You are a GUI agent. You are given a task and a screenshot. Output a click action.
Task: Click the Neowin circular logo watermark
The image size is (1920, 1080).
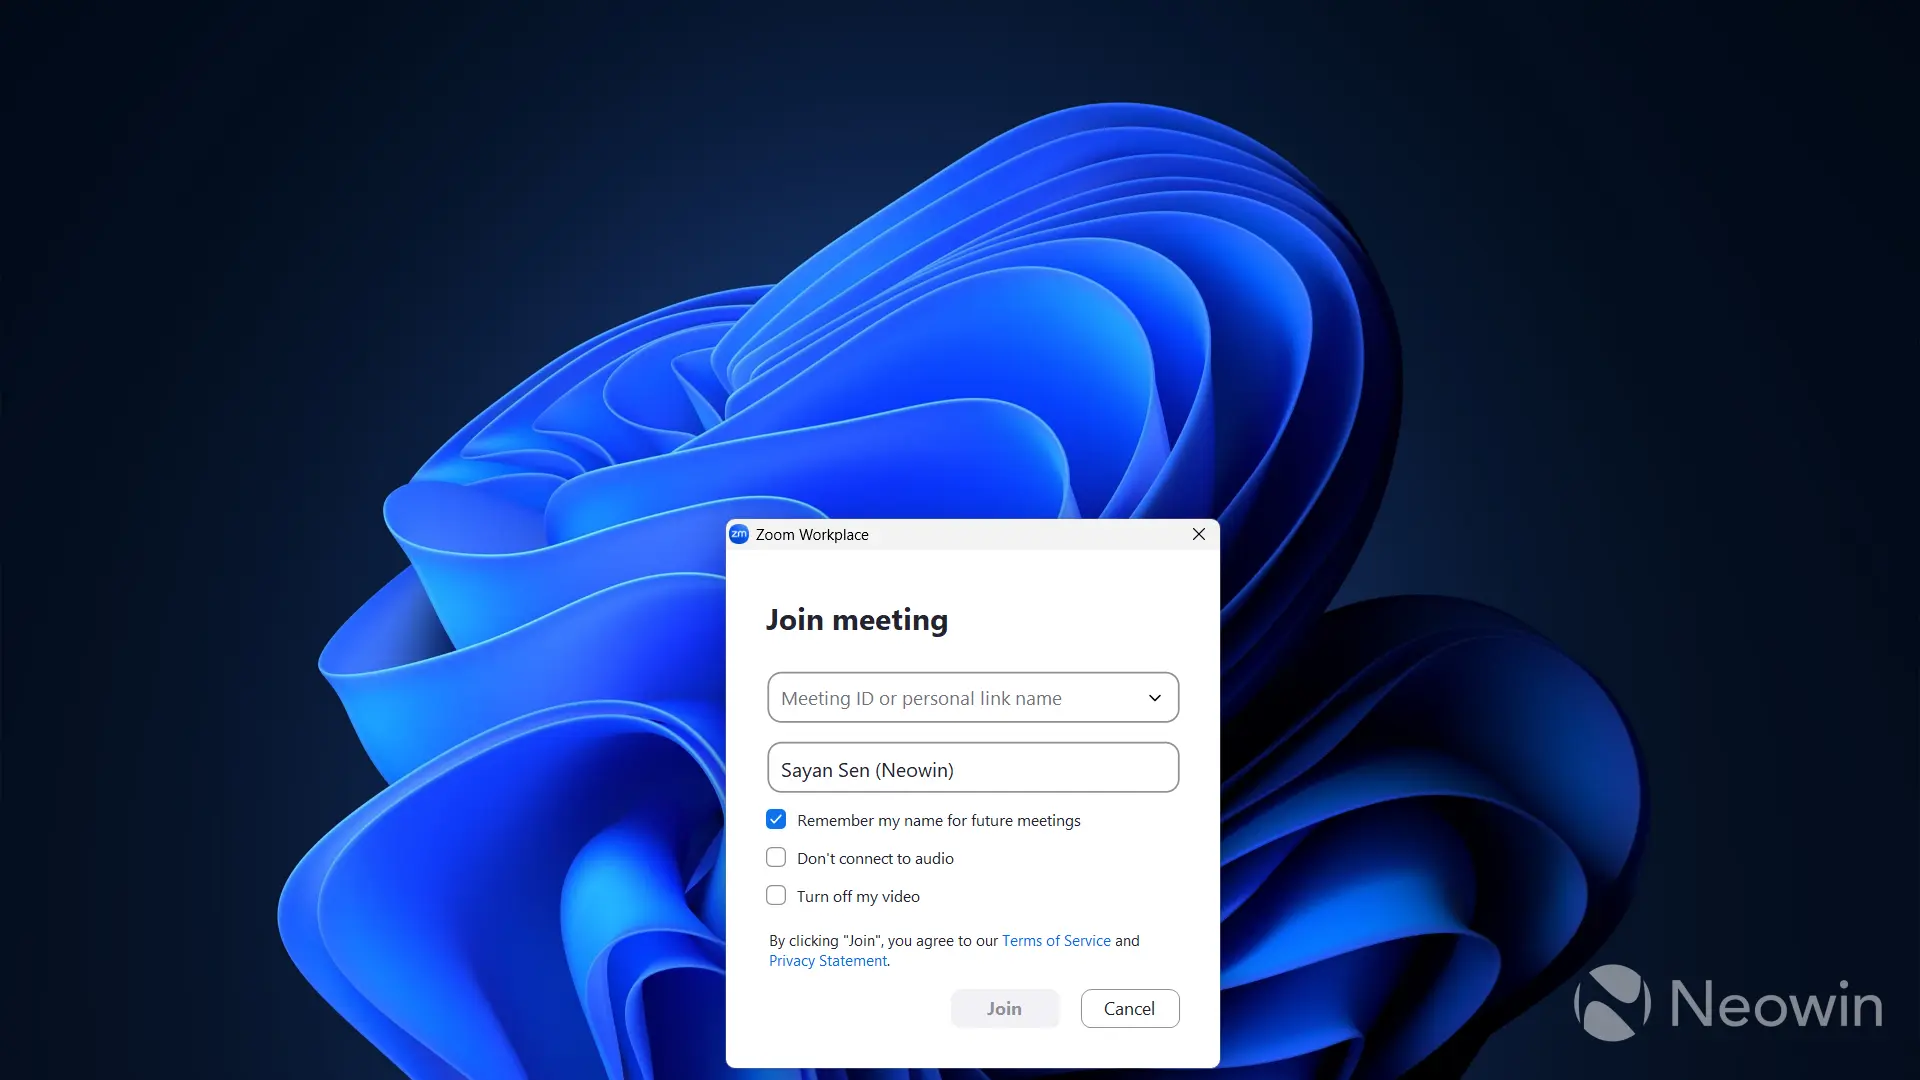click(x=1612, y=1003)
